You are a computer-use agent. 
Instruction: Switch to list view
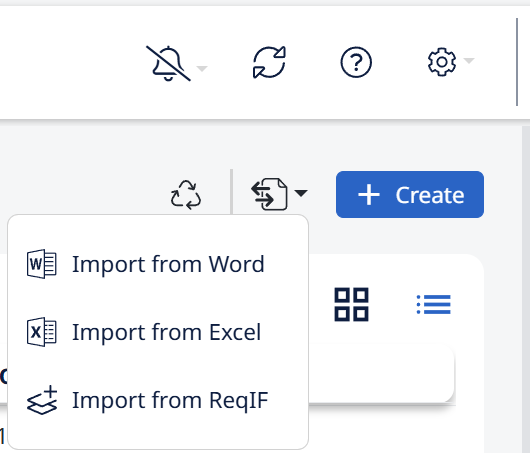click(434, 304)
